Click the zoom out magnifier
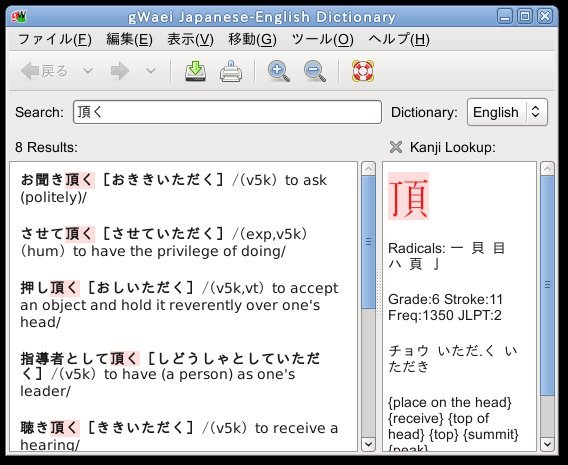 pyautogui.click(x=314, y=71)
